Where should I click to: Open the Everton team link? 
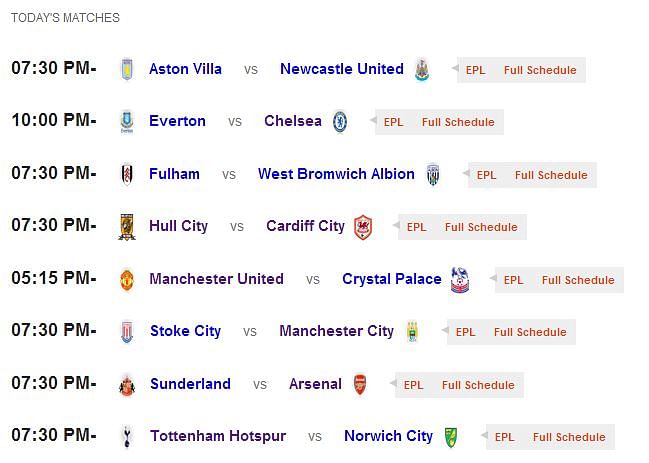tap(177, 121)
